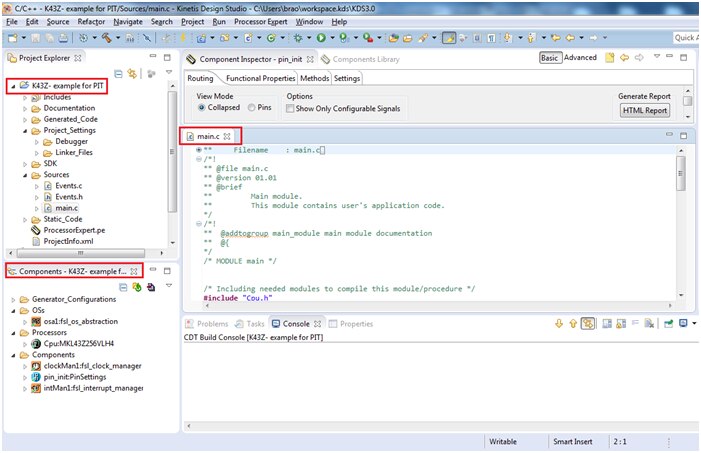Switch to the Functional Properties tab

click(259, 78)
